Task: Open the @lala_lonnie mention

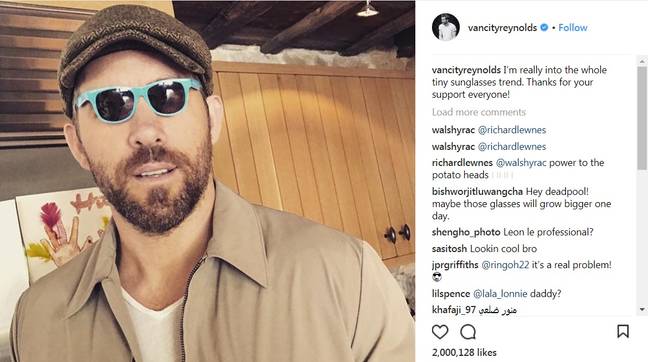Action: [500, 294]
